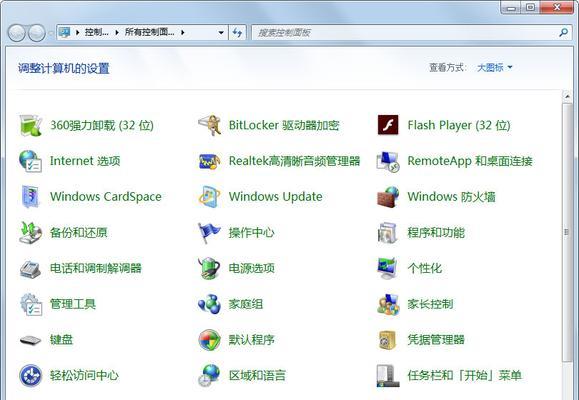
Task: Open the 操作中心 flag icon
Action: pos(209,232)
